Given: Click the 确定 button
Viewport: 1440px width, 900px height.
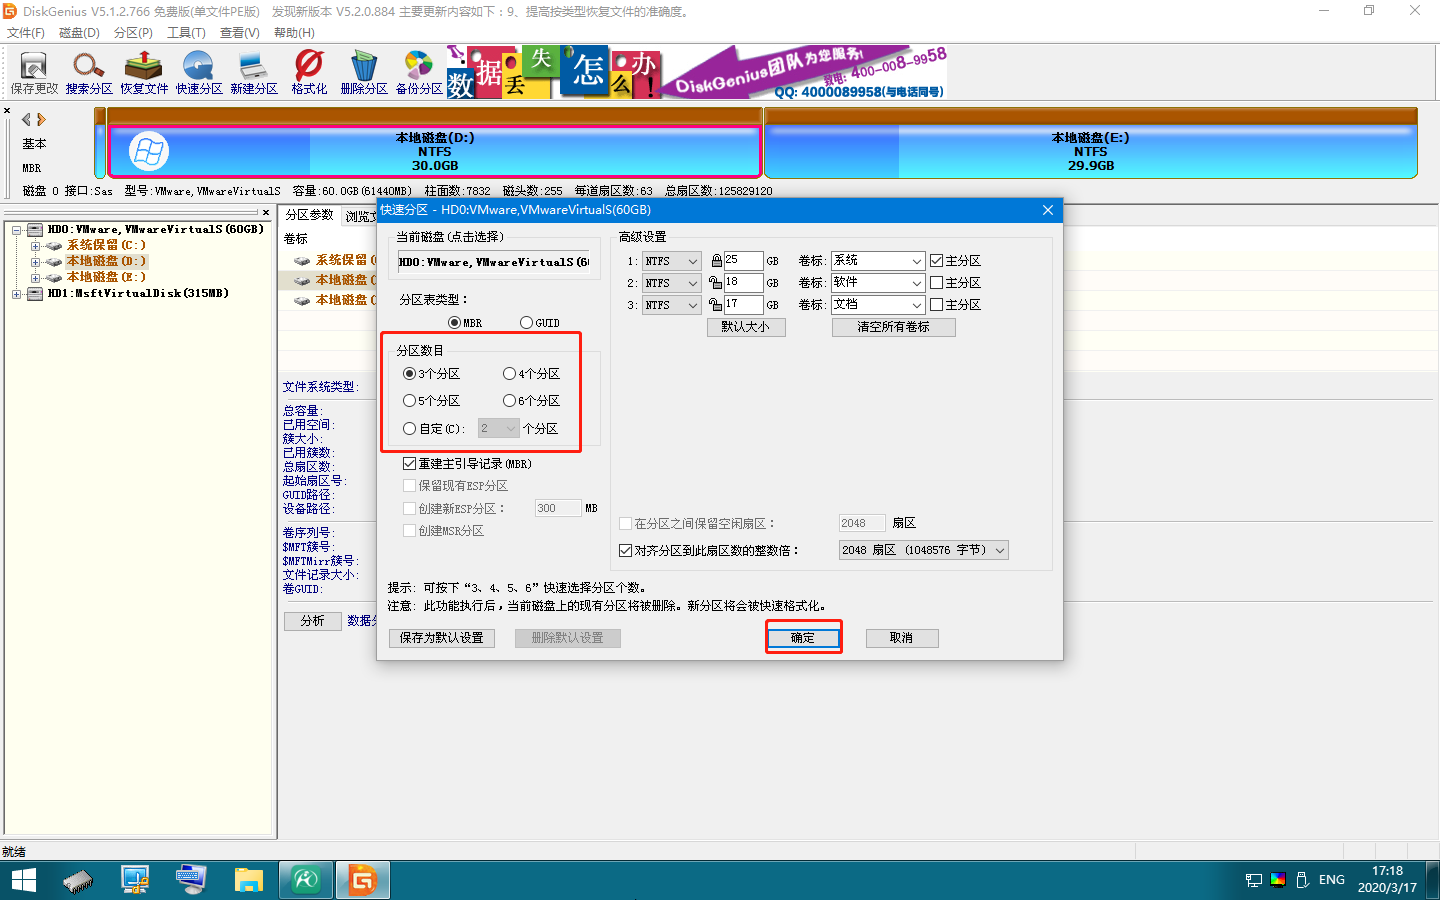Looking at the screenshot, I should point(803,637).
